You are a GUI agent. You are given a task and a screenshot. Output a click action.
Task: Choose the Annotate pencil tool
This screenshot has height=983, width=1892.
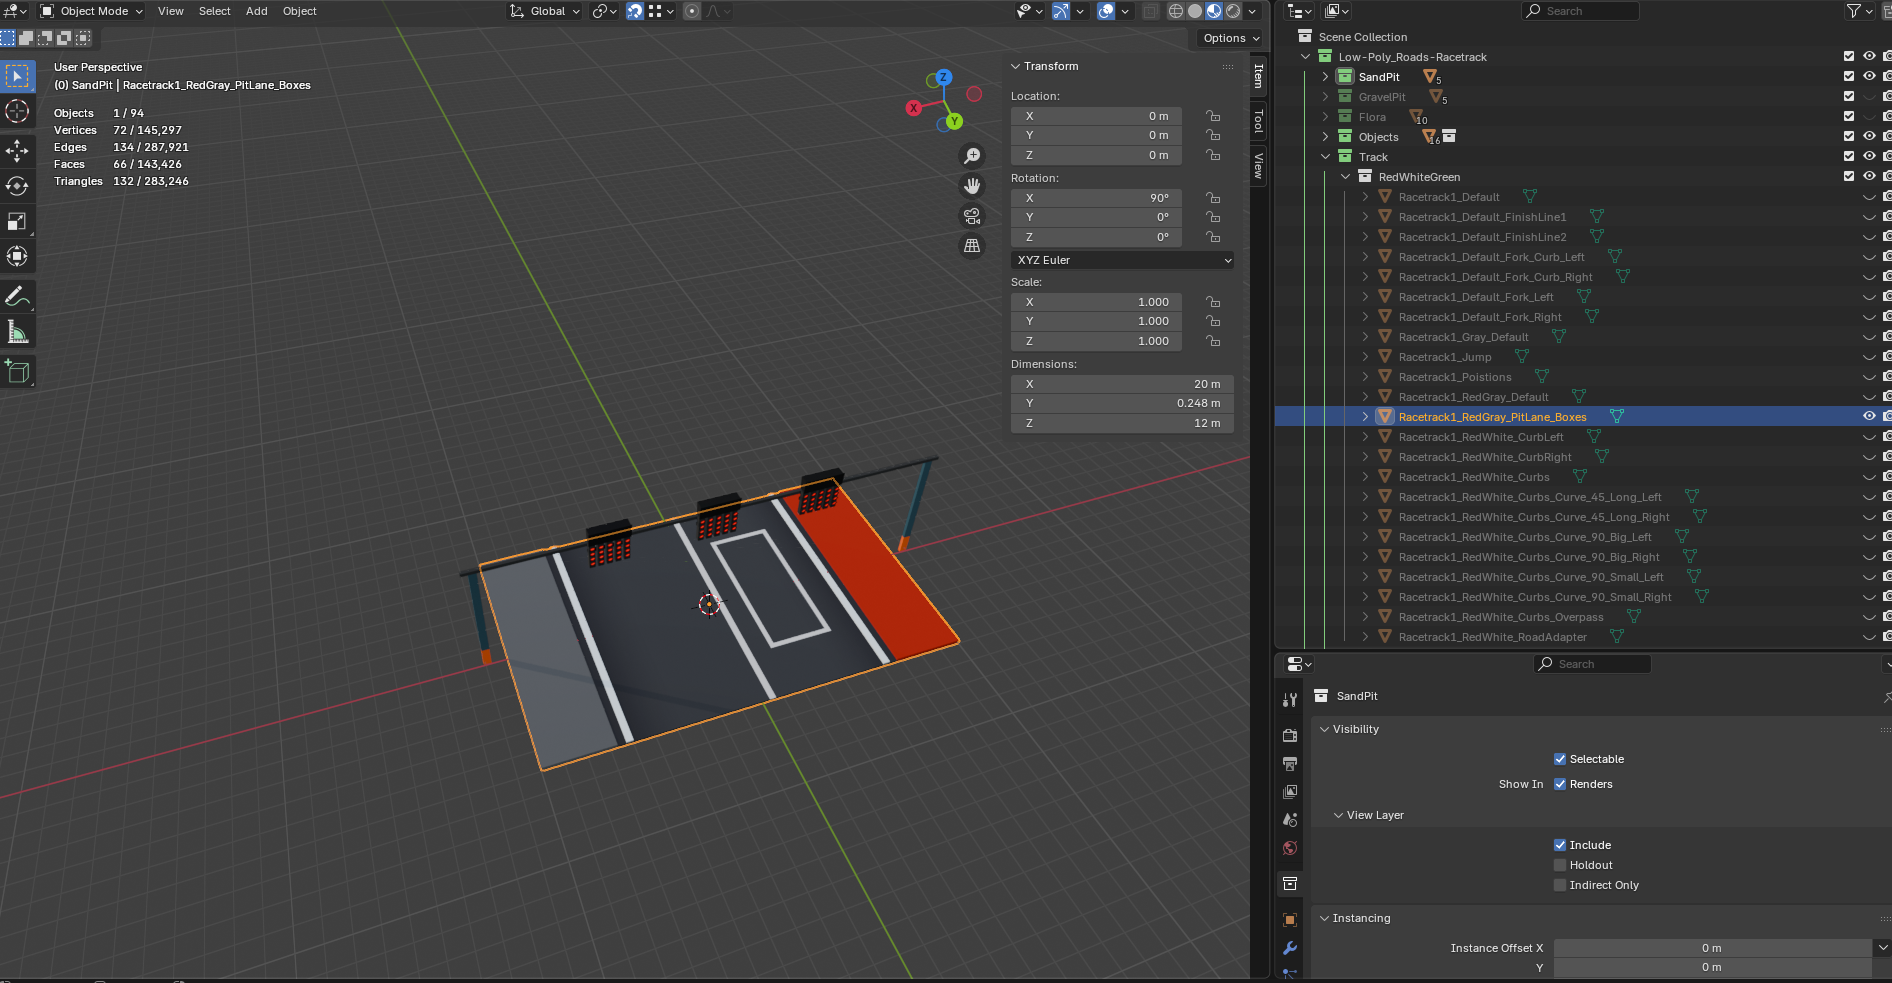(17, 297)
